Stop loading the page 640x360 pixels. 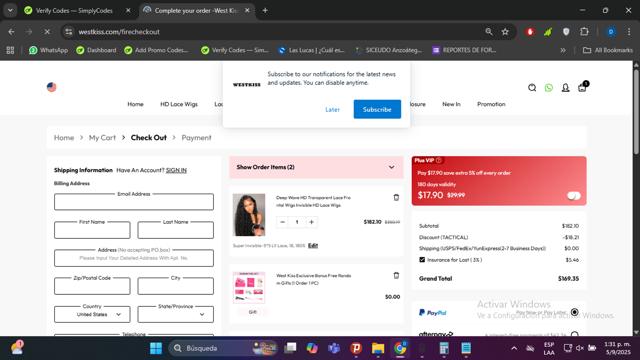[x=47, y=32]
